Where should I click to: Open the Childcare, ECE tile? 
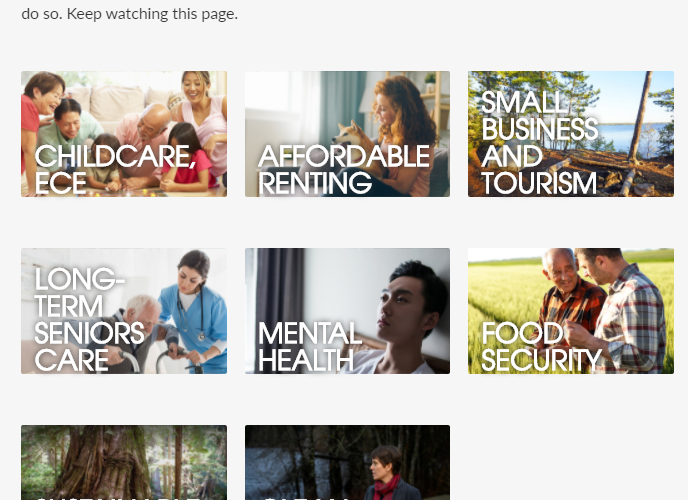pos(124,134)
